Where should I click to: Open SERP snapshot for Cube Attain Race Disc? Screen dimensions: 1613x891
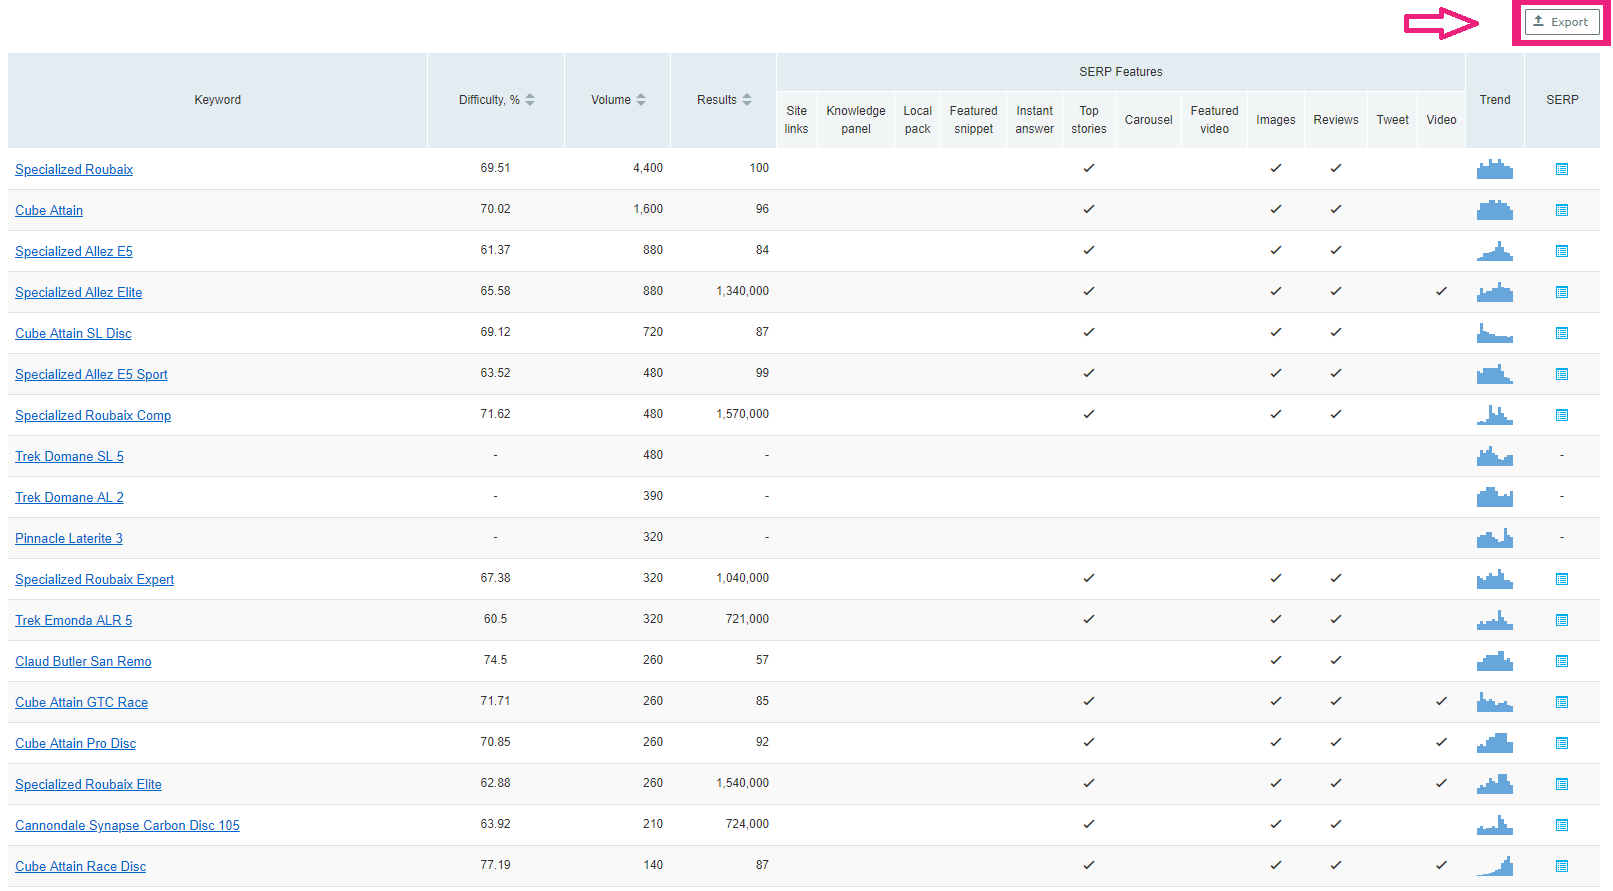[x=1562, y=866]
